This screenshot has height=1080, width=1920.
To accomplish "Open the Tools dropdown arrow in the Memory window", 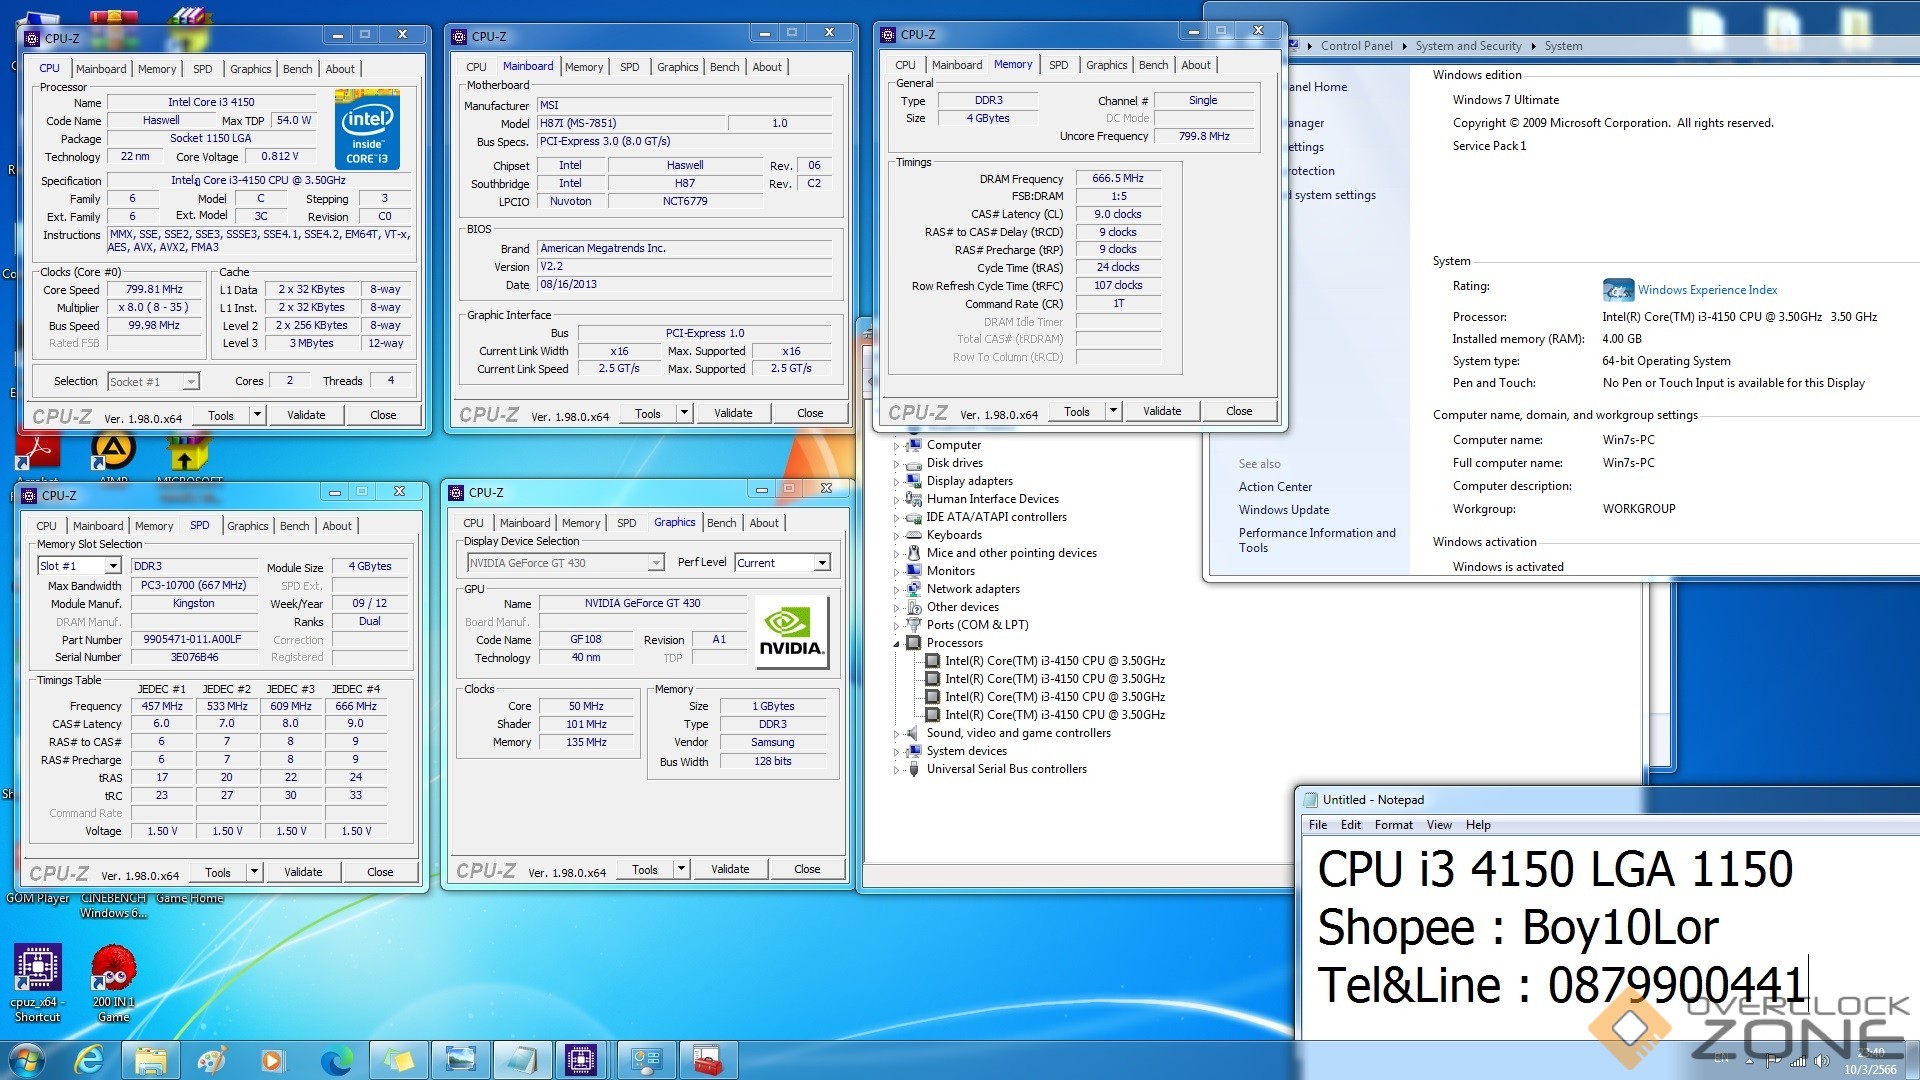I will (x=1112, y=411).
